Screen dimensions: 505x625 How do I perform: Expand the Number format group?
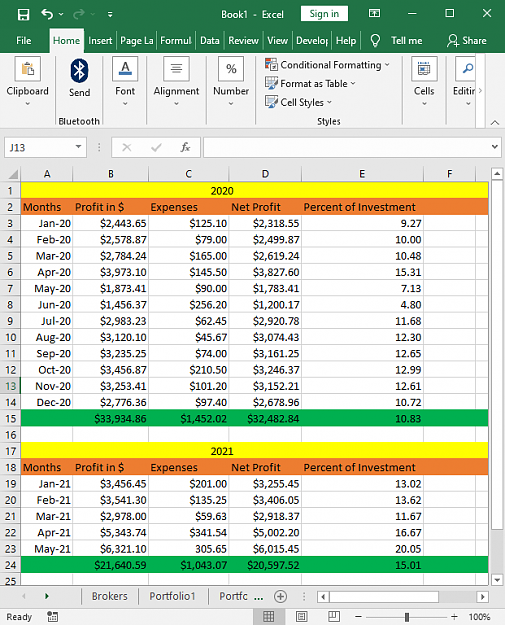[x=231, y=82]
